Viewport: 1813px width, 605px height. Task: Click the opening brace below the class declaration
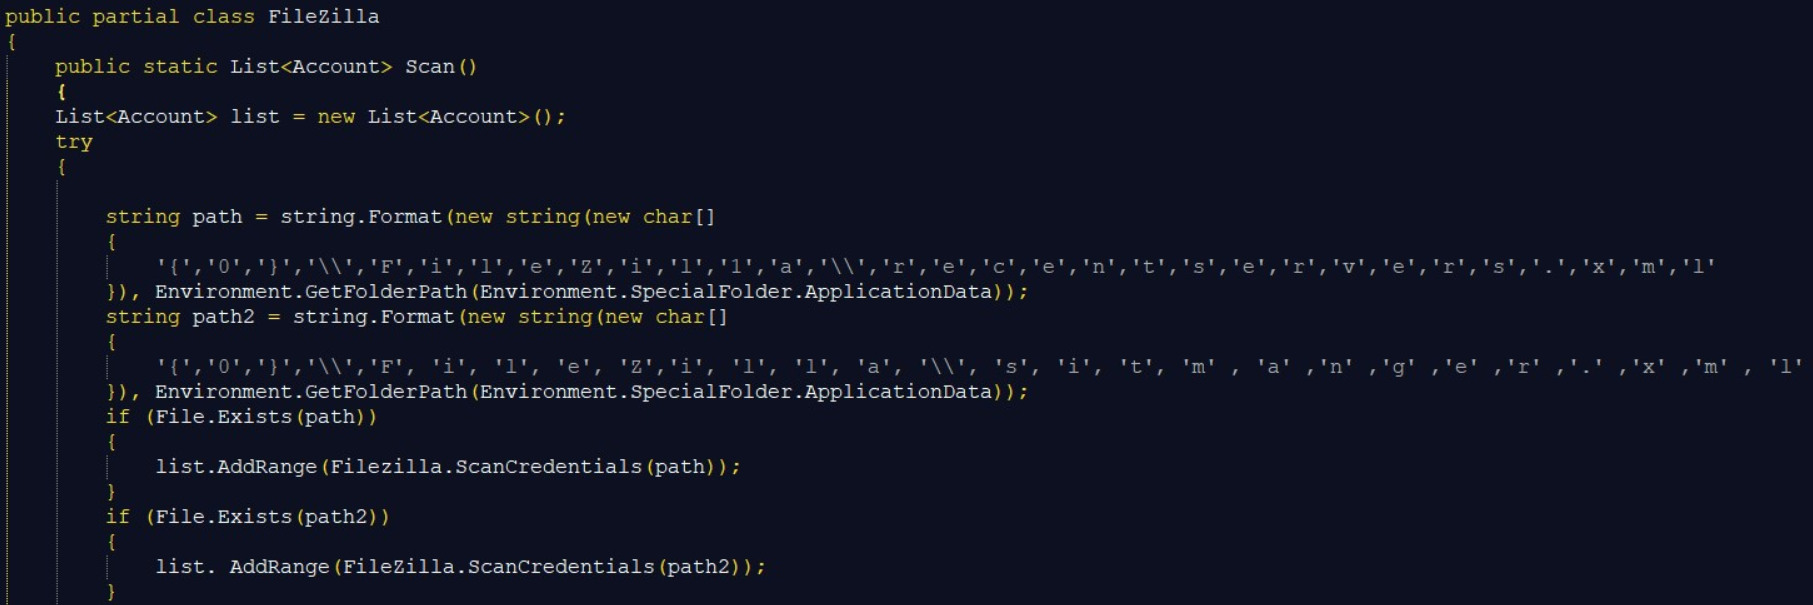[x=11, y=42]
